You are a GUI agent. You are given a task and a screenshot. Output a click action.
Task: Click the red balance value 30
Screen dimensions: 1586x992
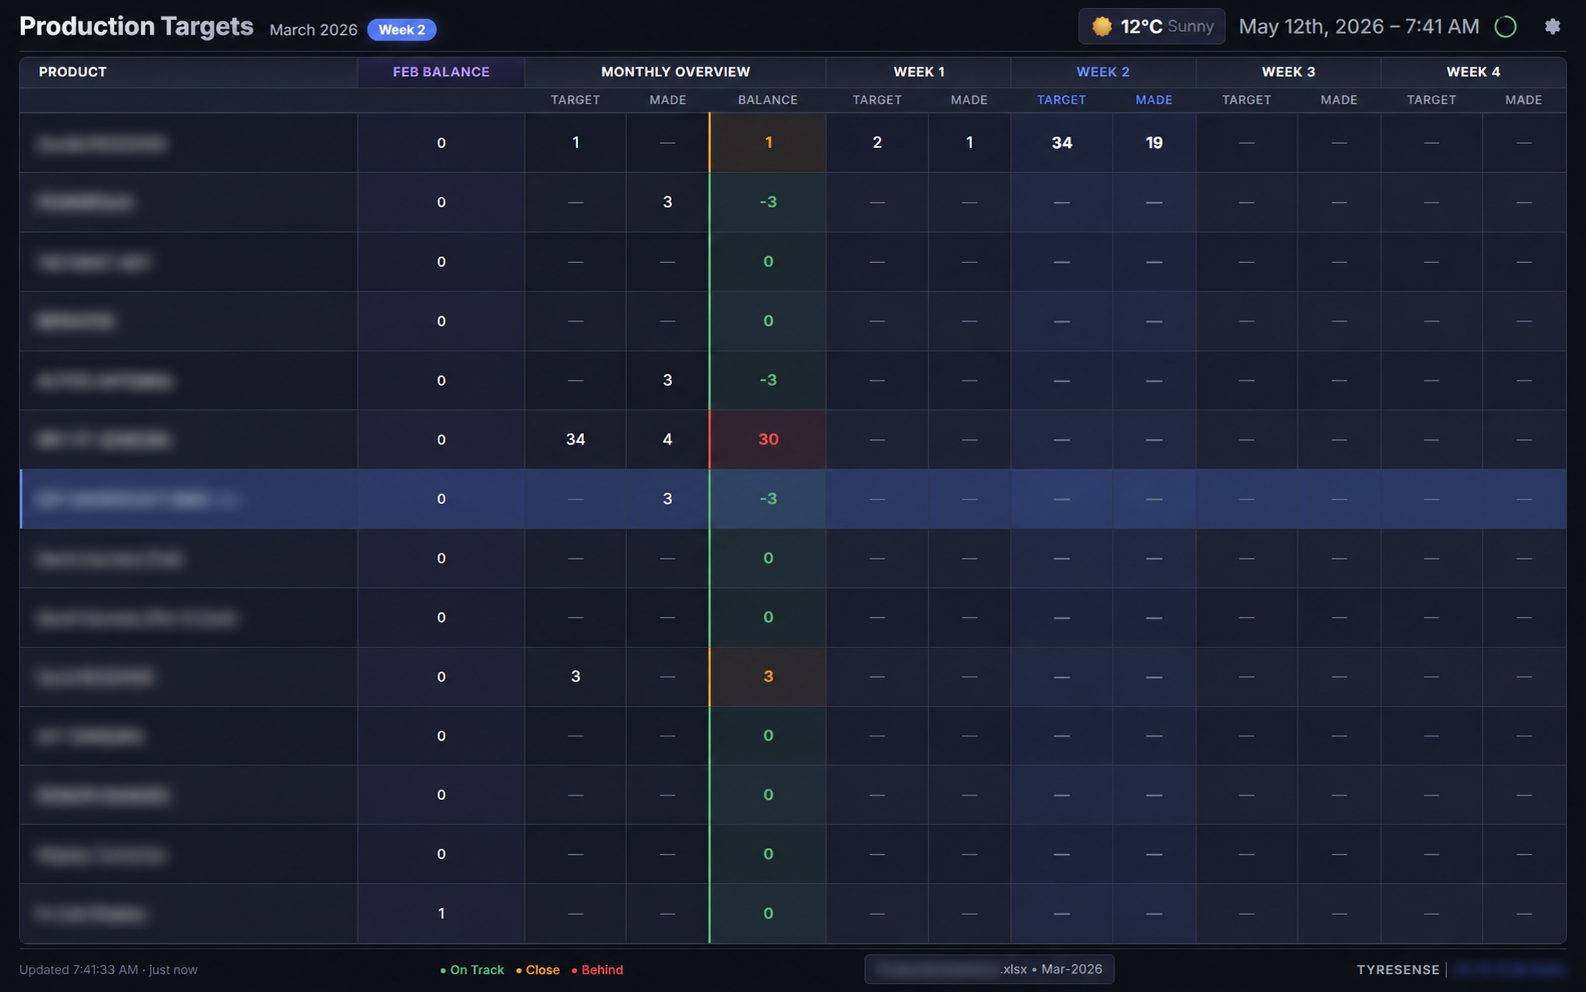point(768,439)
